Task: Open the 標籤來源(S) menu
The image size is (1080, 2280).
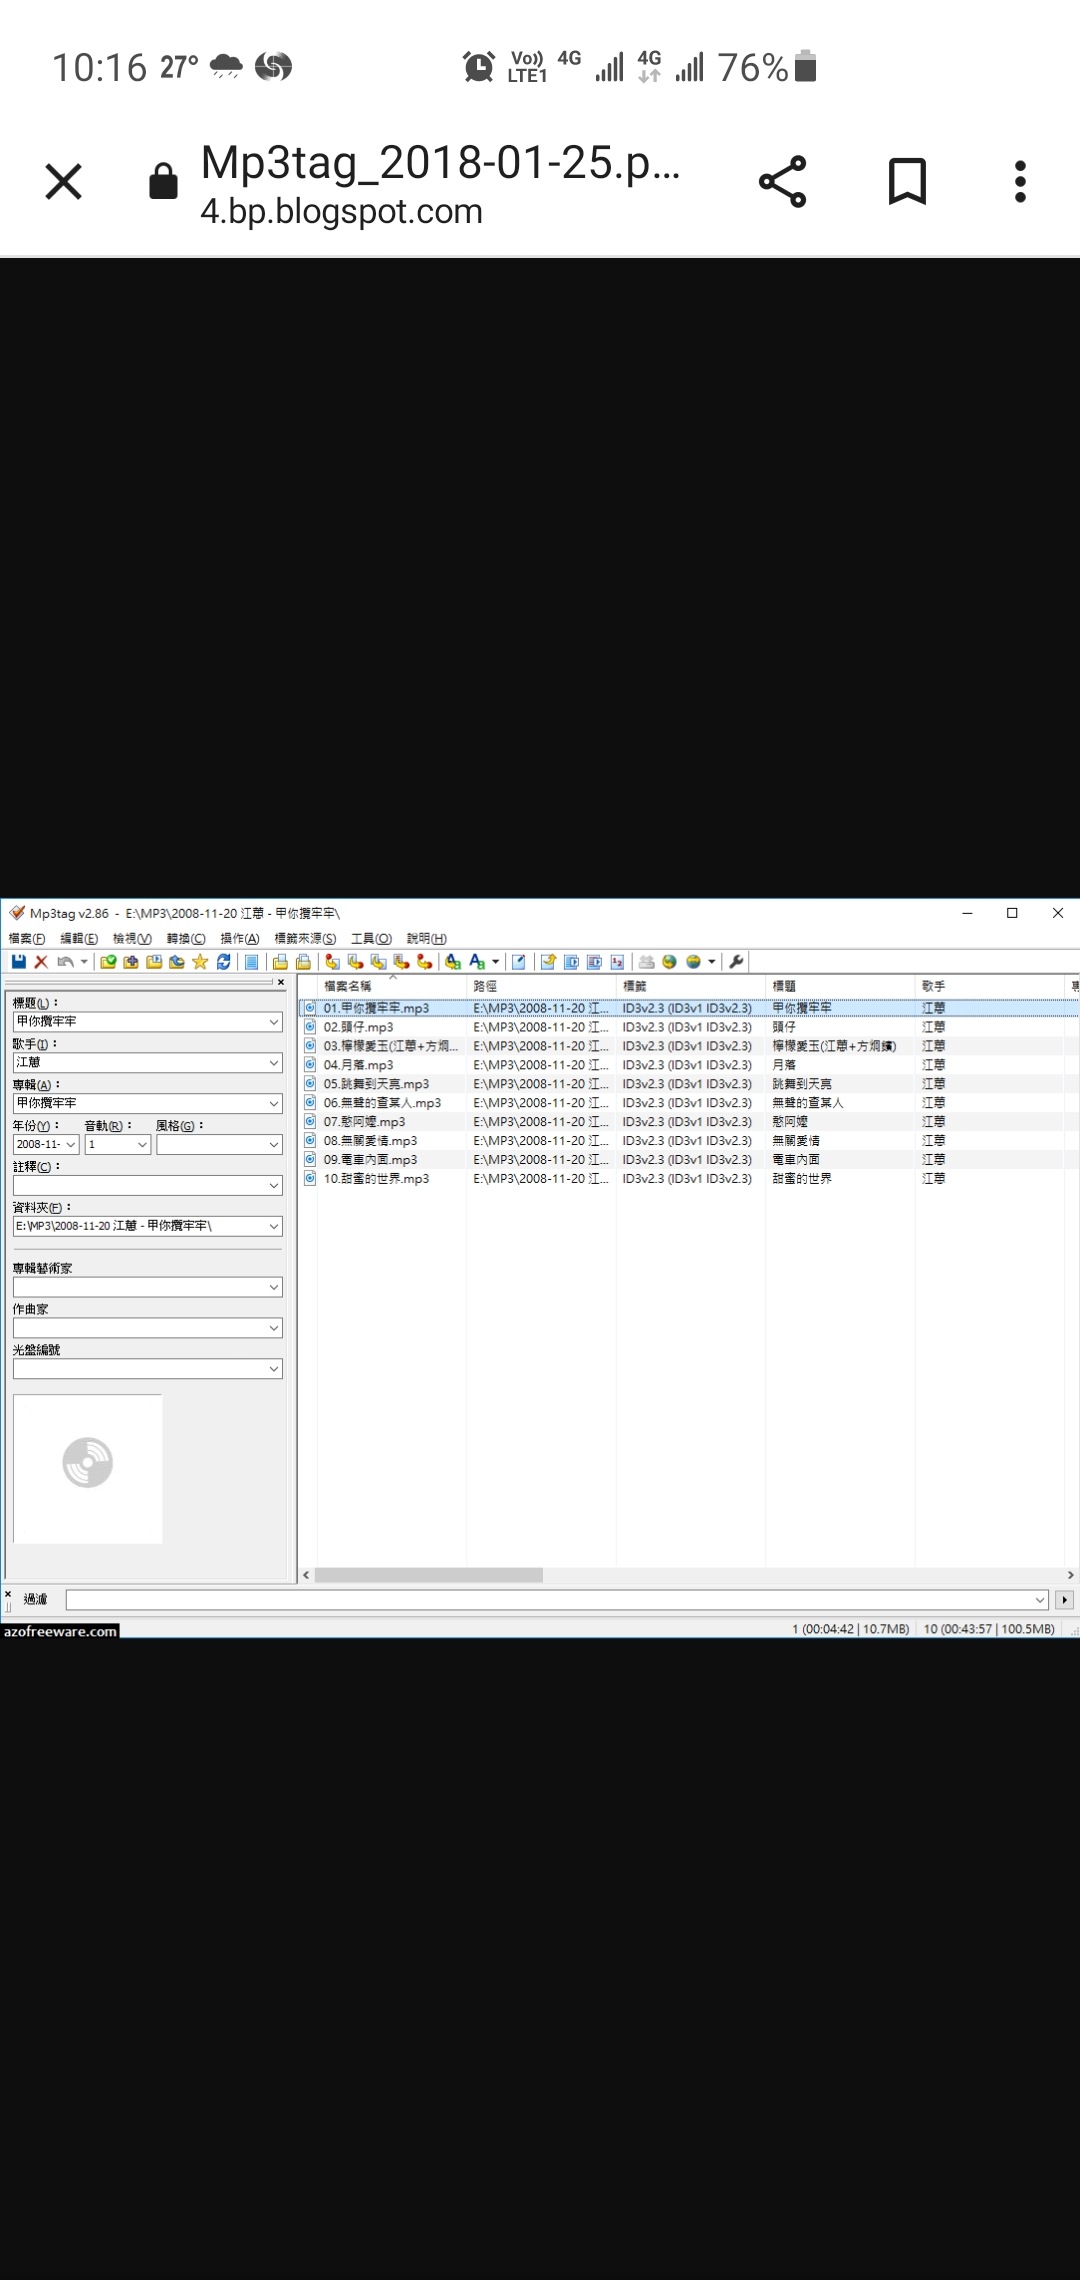Action: 305,938
